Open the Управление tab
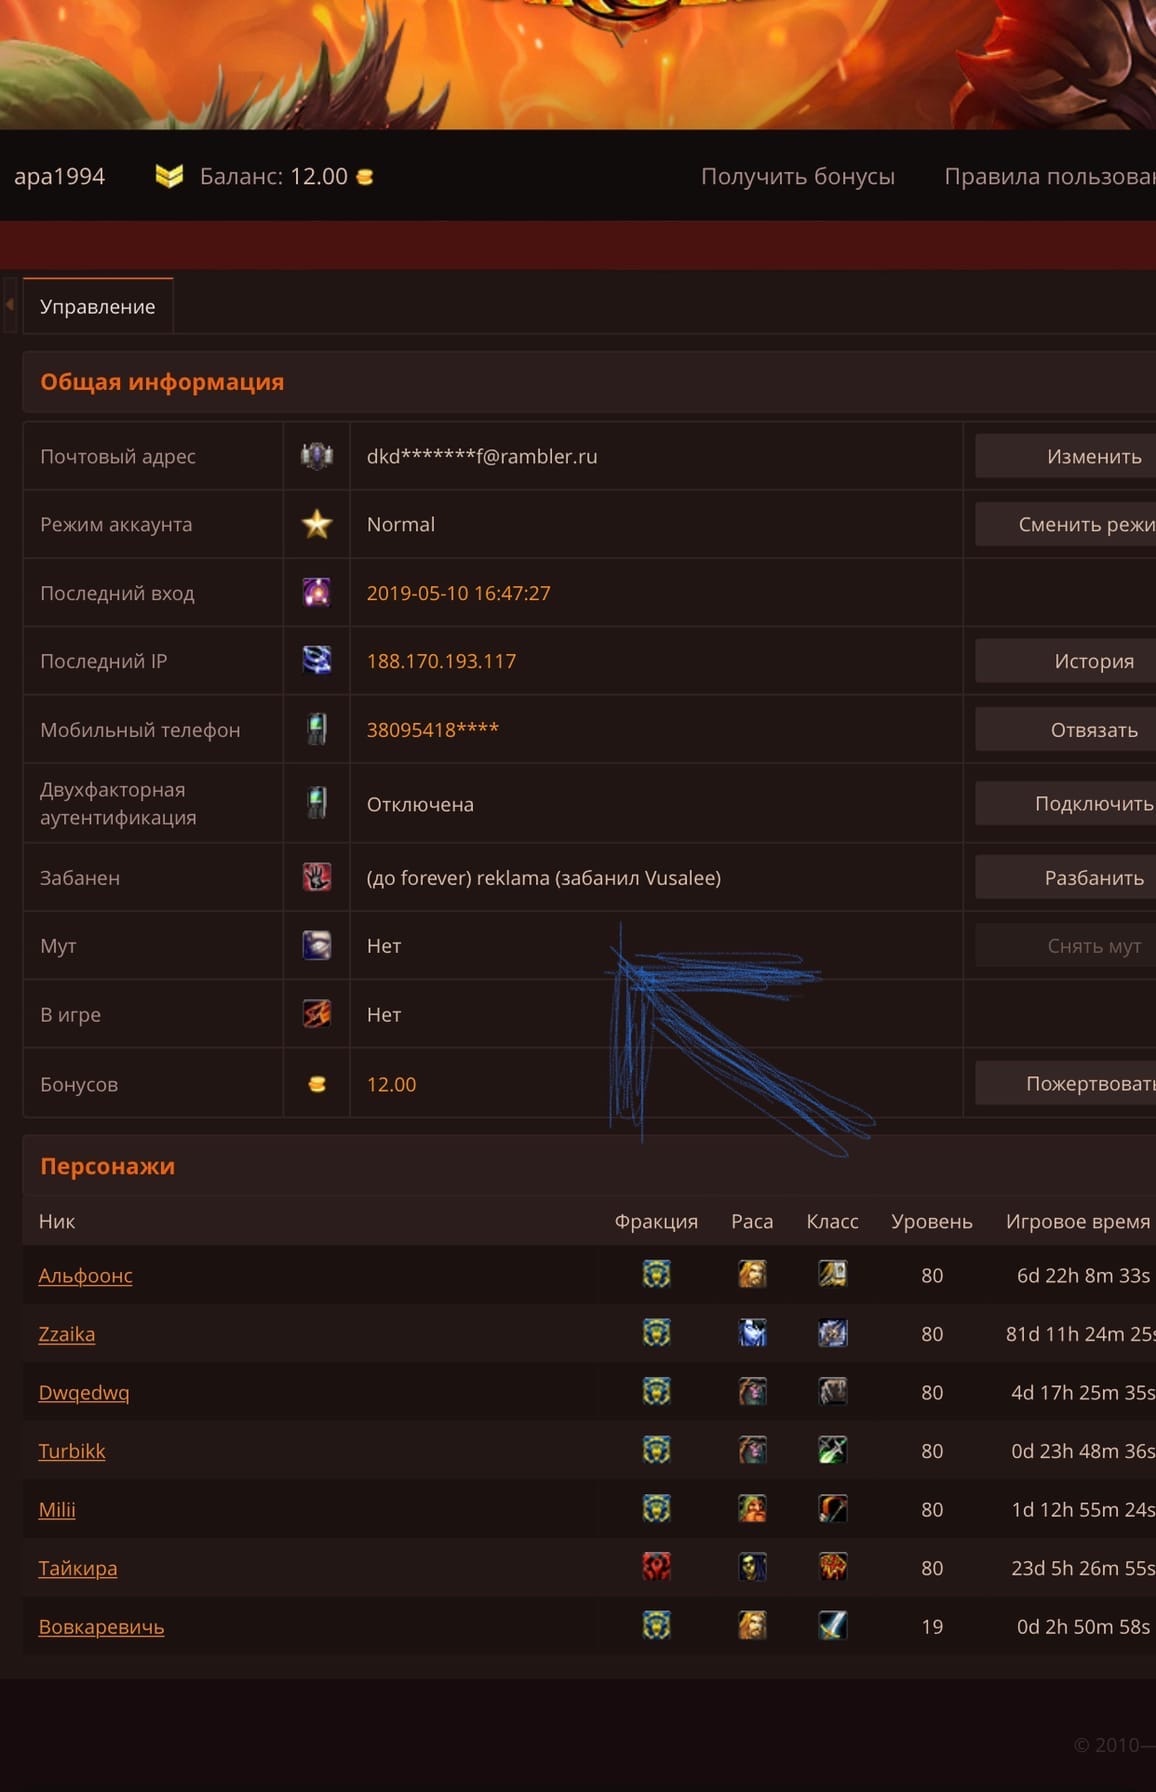Image resolution: width=1156 pixels, height=1792 pixels. (x=97, y=306)
